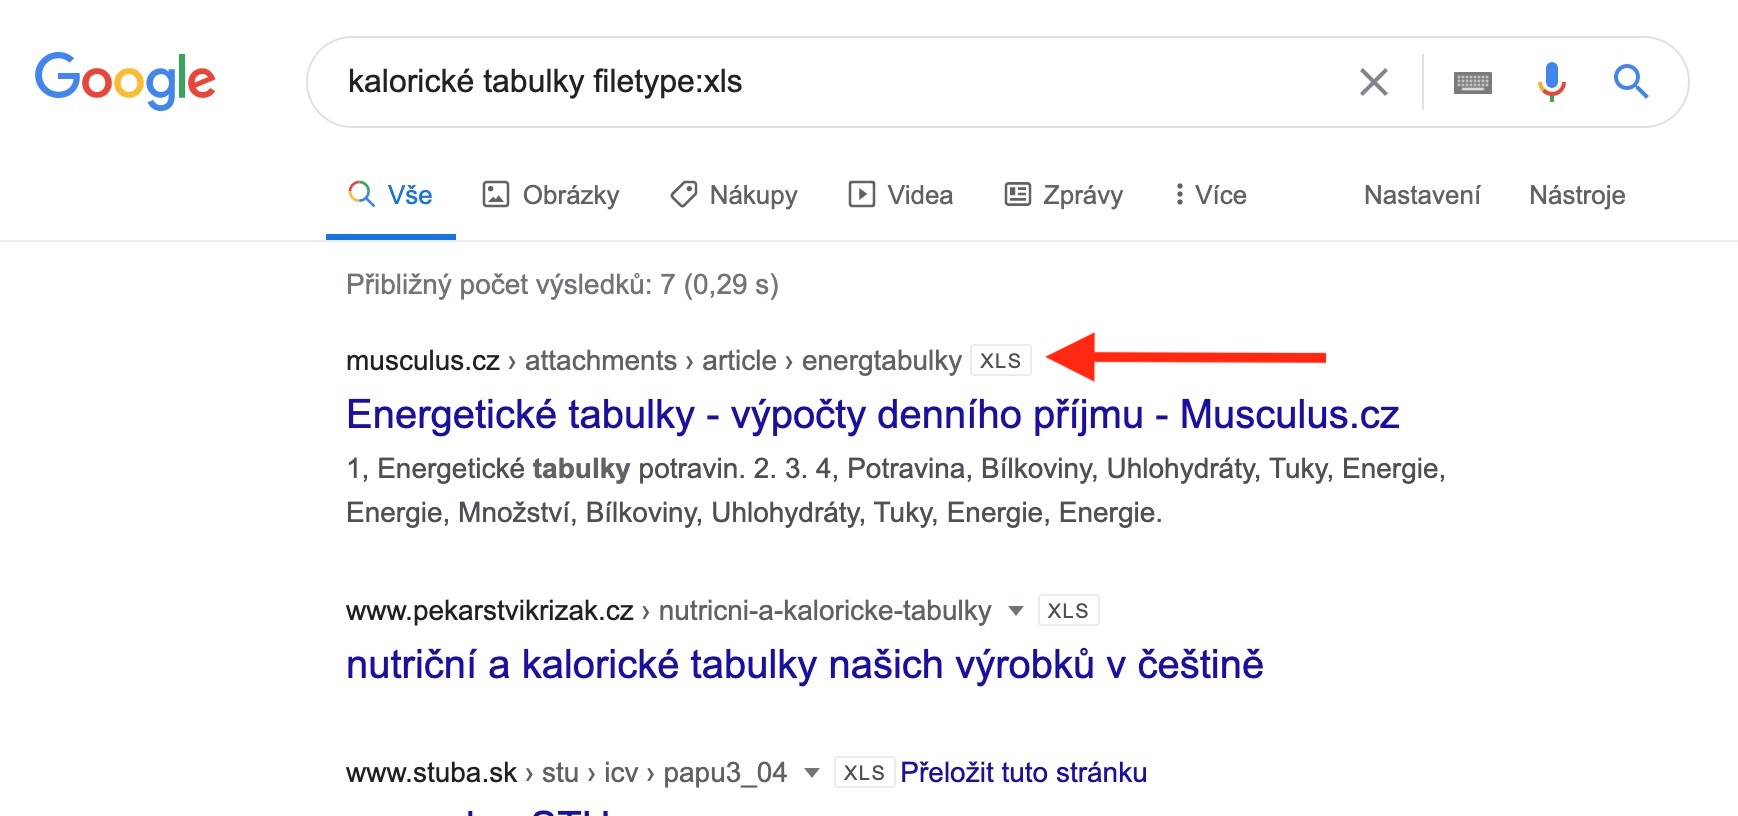The image size is (1738, 816).
Task: Clear the search query with X icon
Action: [1374, 82]
